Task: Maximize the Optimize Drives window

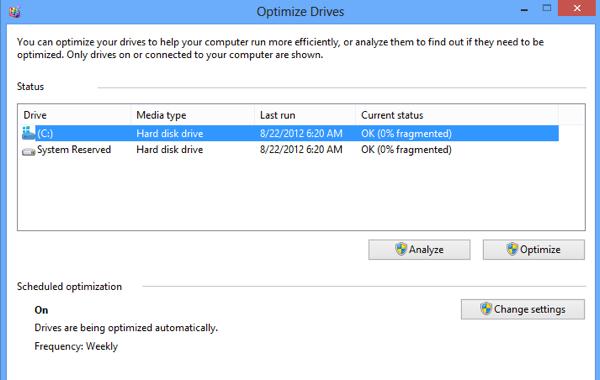Action: (547, 8)
